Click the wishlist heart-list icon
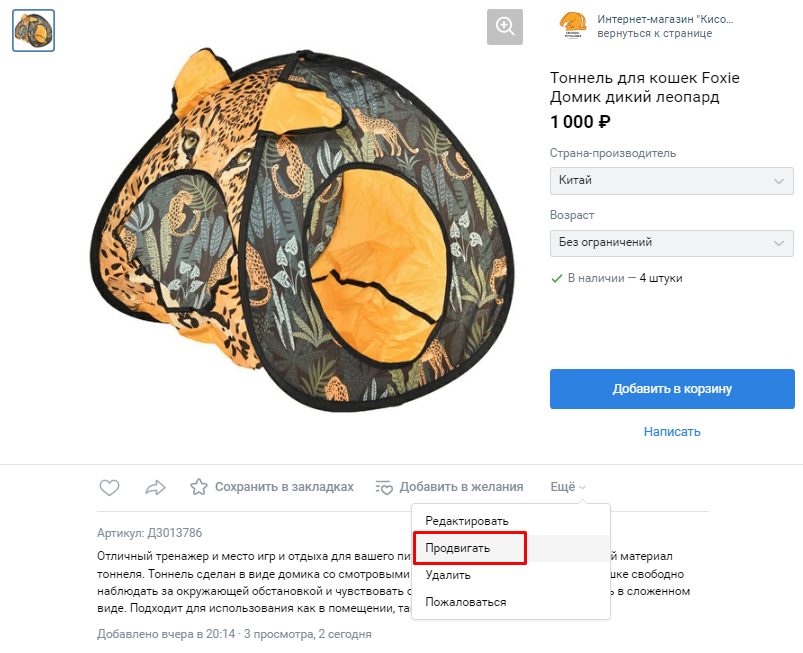This screenshot has height=653, width=803. pos(384,487)
